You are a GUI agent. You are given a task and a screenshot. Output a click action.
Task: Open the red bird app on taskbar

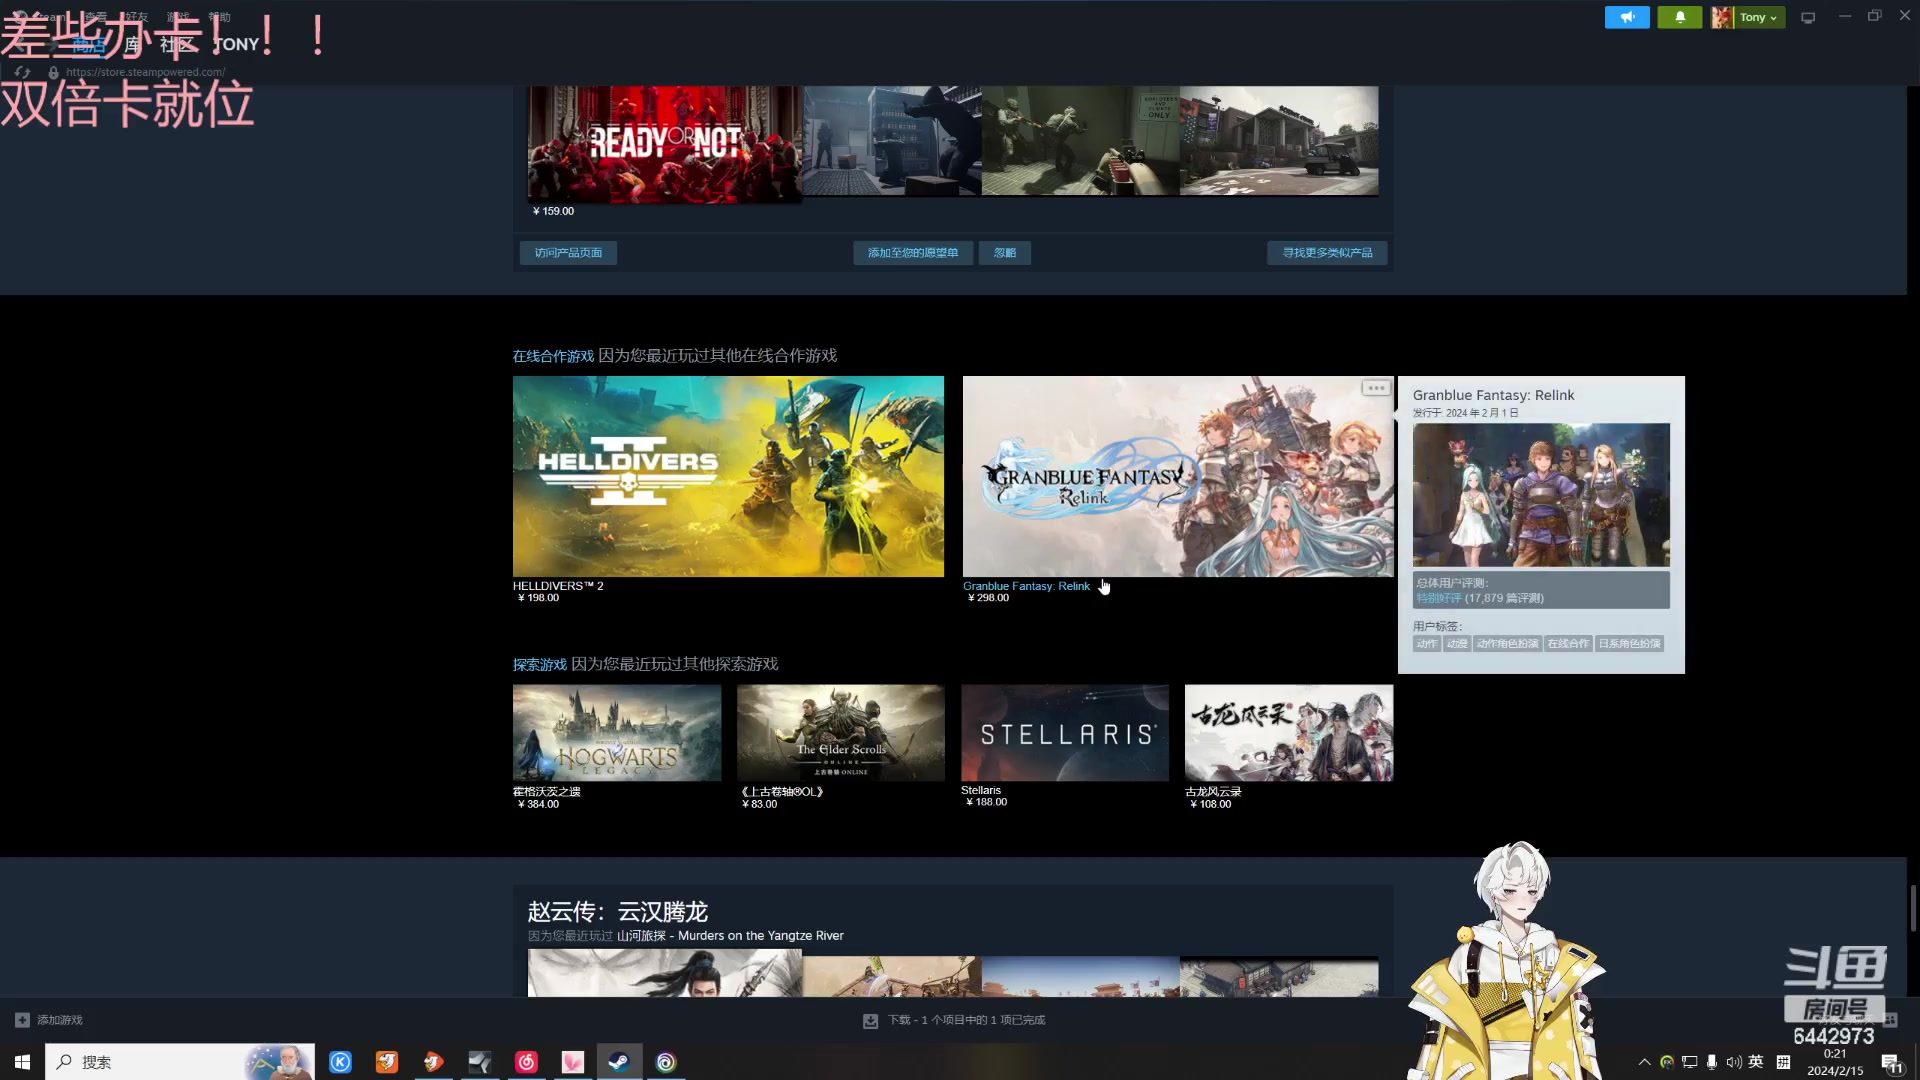tap(433, 1062)
